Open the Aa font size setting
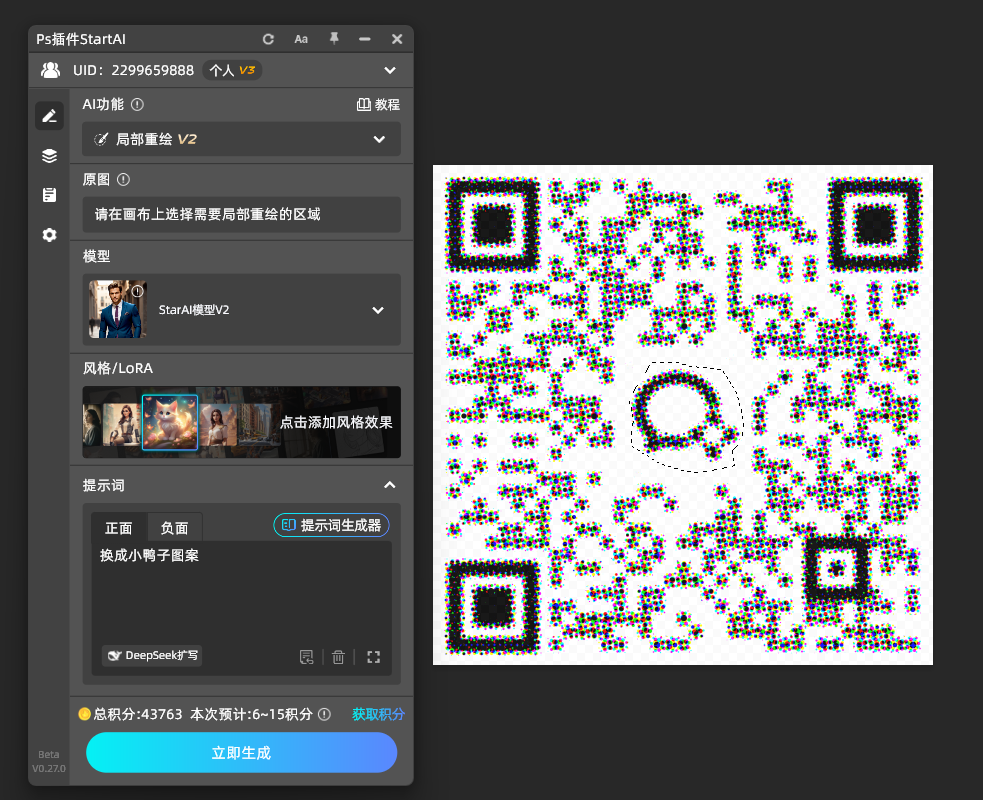Screen dimensions: 983x800 pos(301,39)
